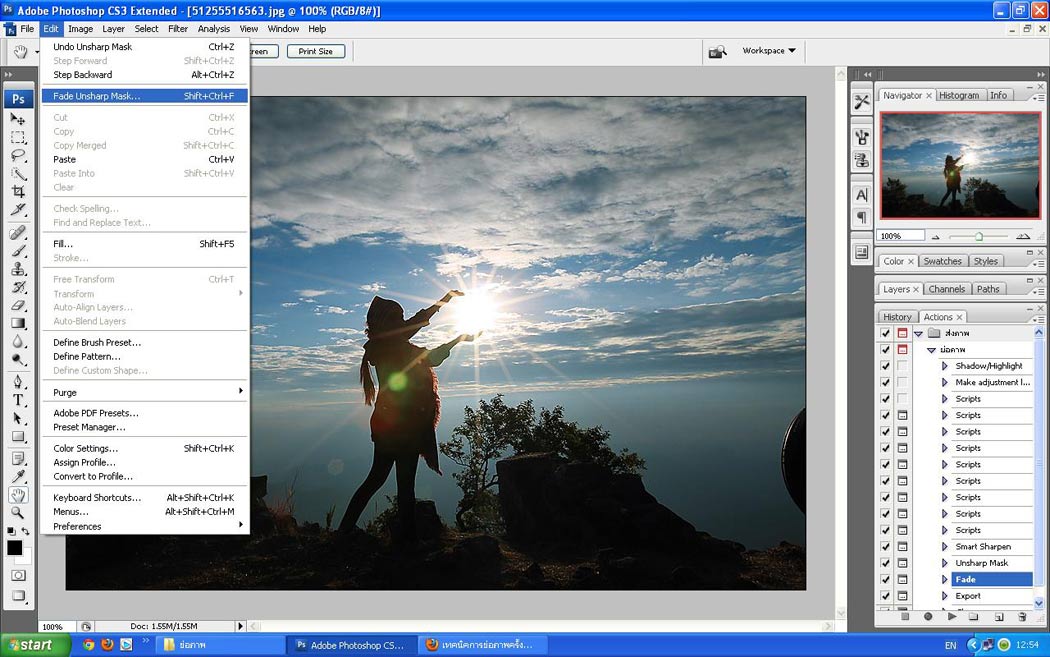Click the Begin recording button in Actions
This screenshot has height=657, width=1050.
[928, 617]
